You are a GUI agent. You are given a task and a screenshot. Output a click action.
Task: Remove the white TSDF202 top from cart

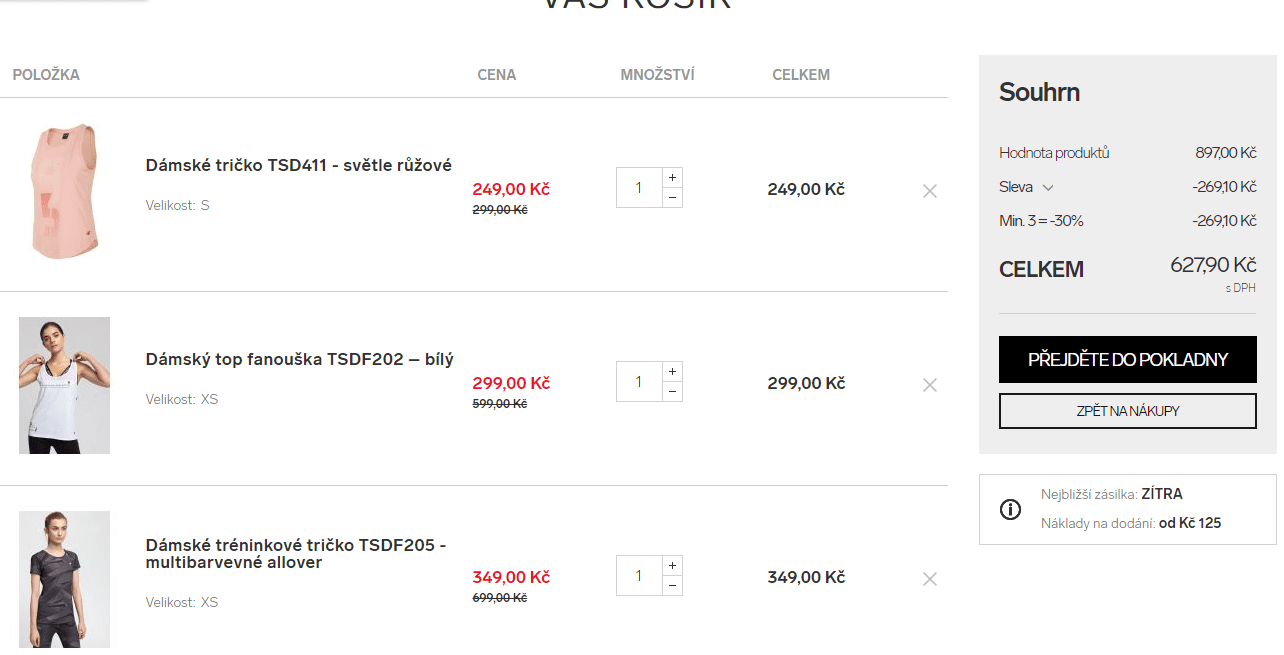click(x=930, y=385)
